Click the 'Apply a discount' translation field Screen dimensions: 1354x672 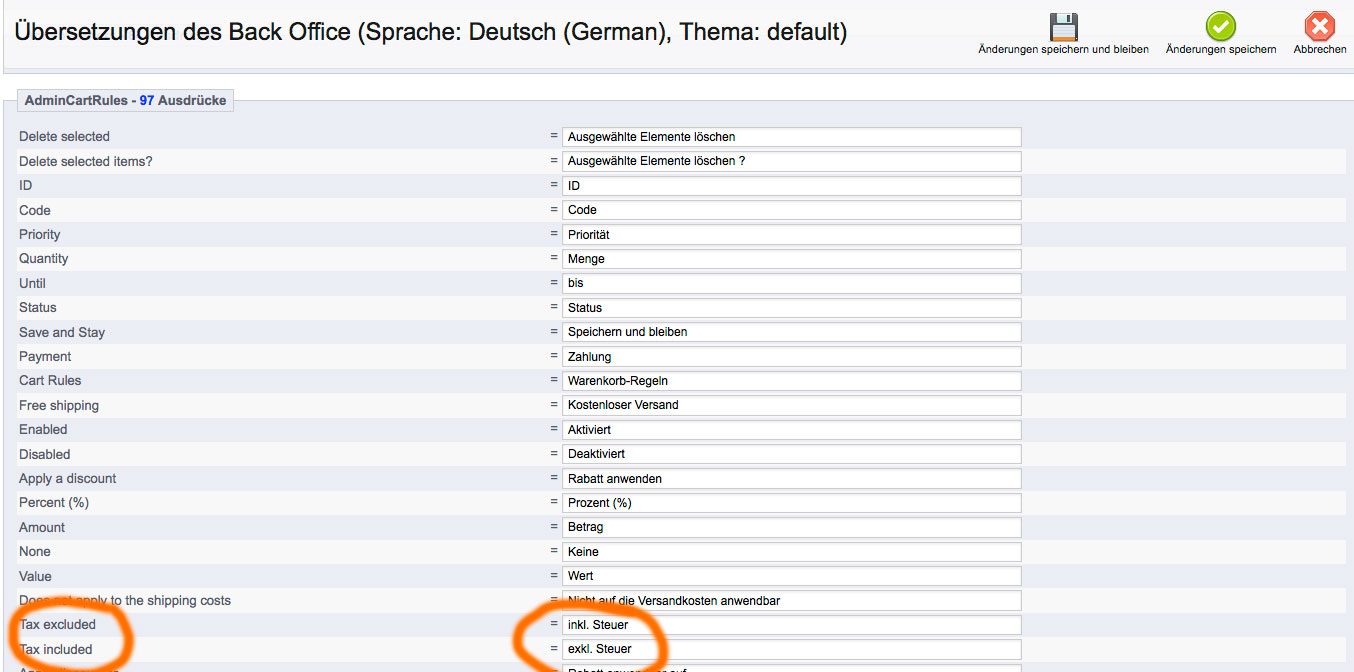click(791, 479)
